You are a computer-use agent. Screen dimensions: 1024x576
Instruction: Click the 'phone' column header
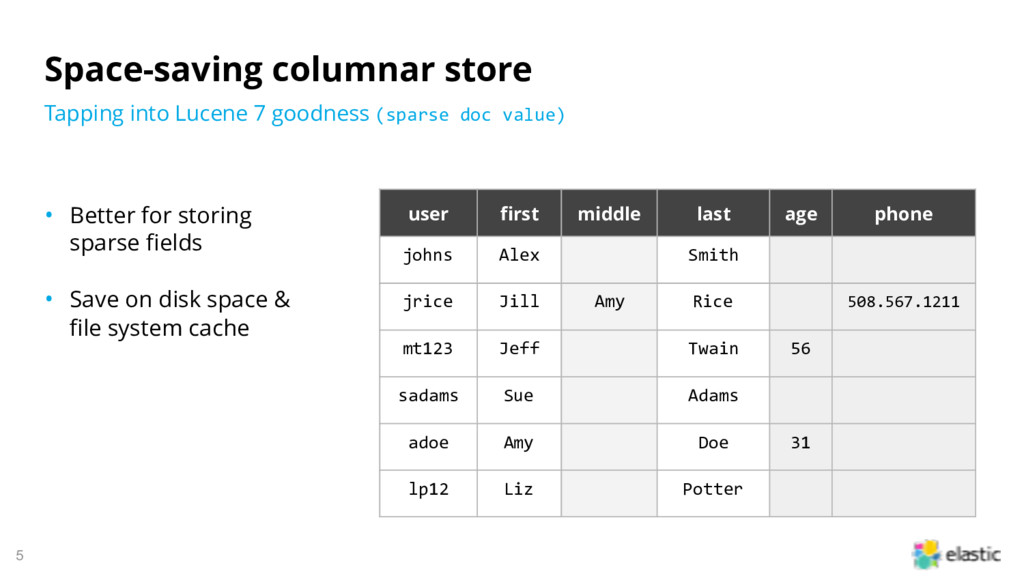coord(904,214)
